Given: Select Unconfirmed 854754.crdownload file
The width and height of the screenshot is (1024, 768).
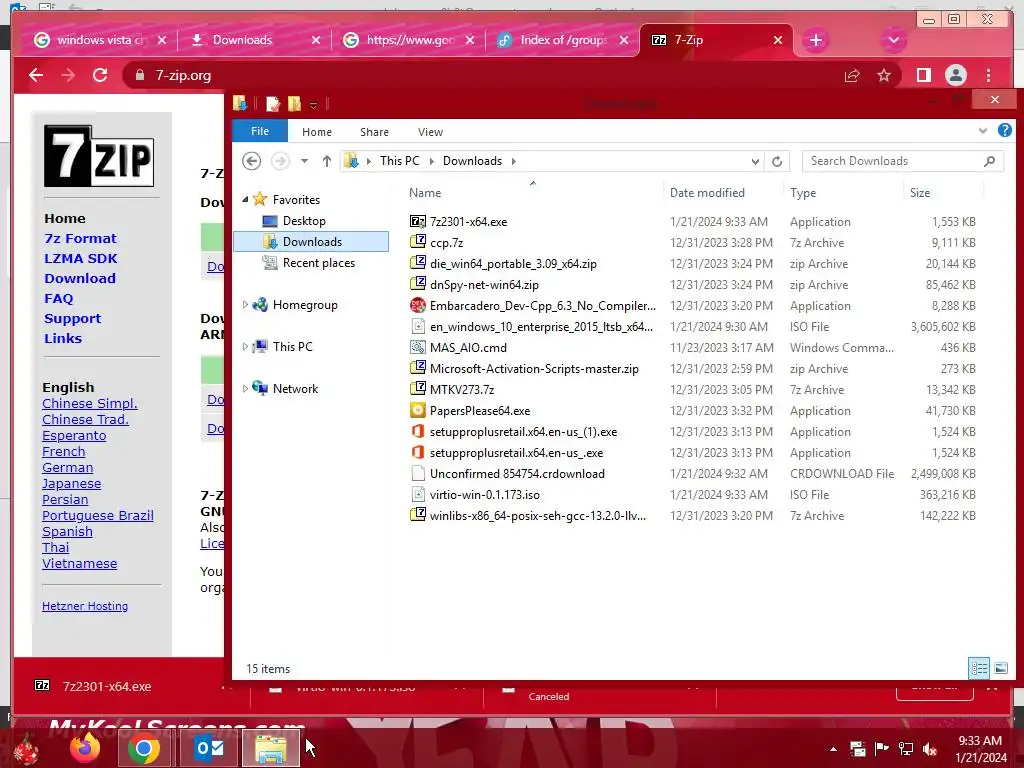Looking at the screenshot, I should point(517,473).
